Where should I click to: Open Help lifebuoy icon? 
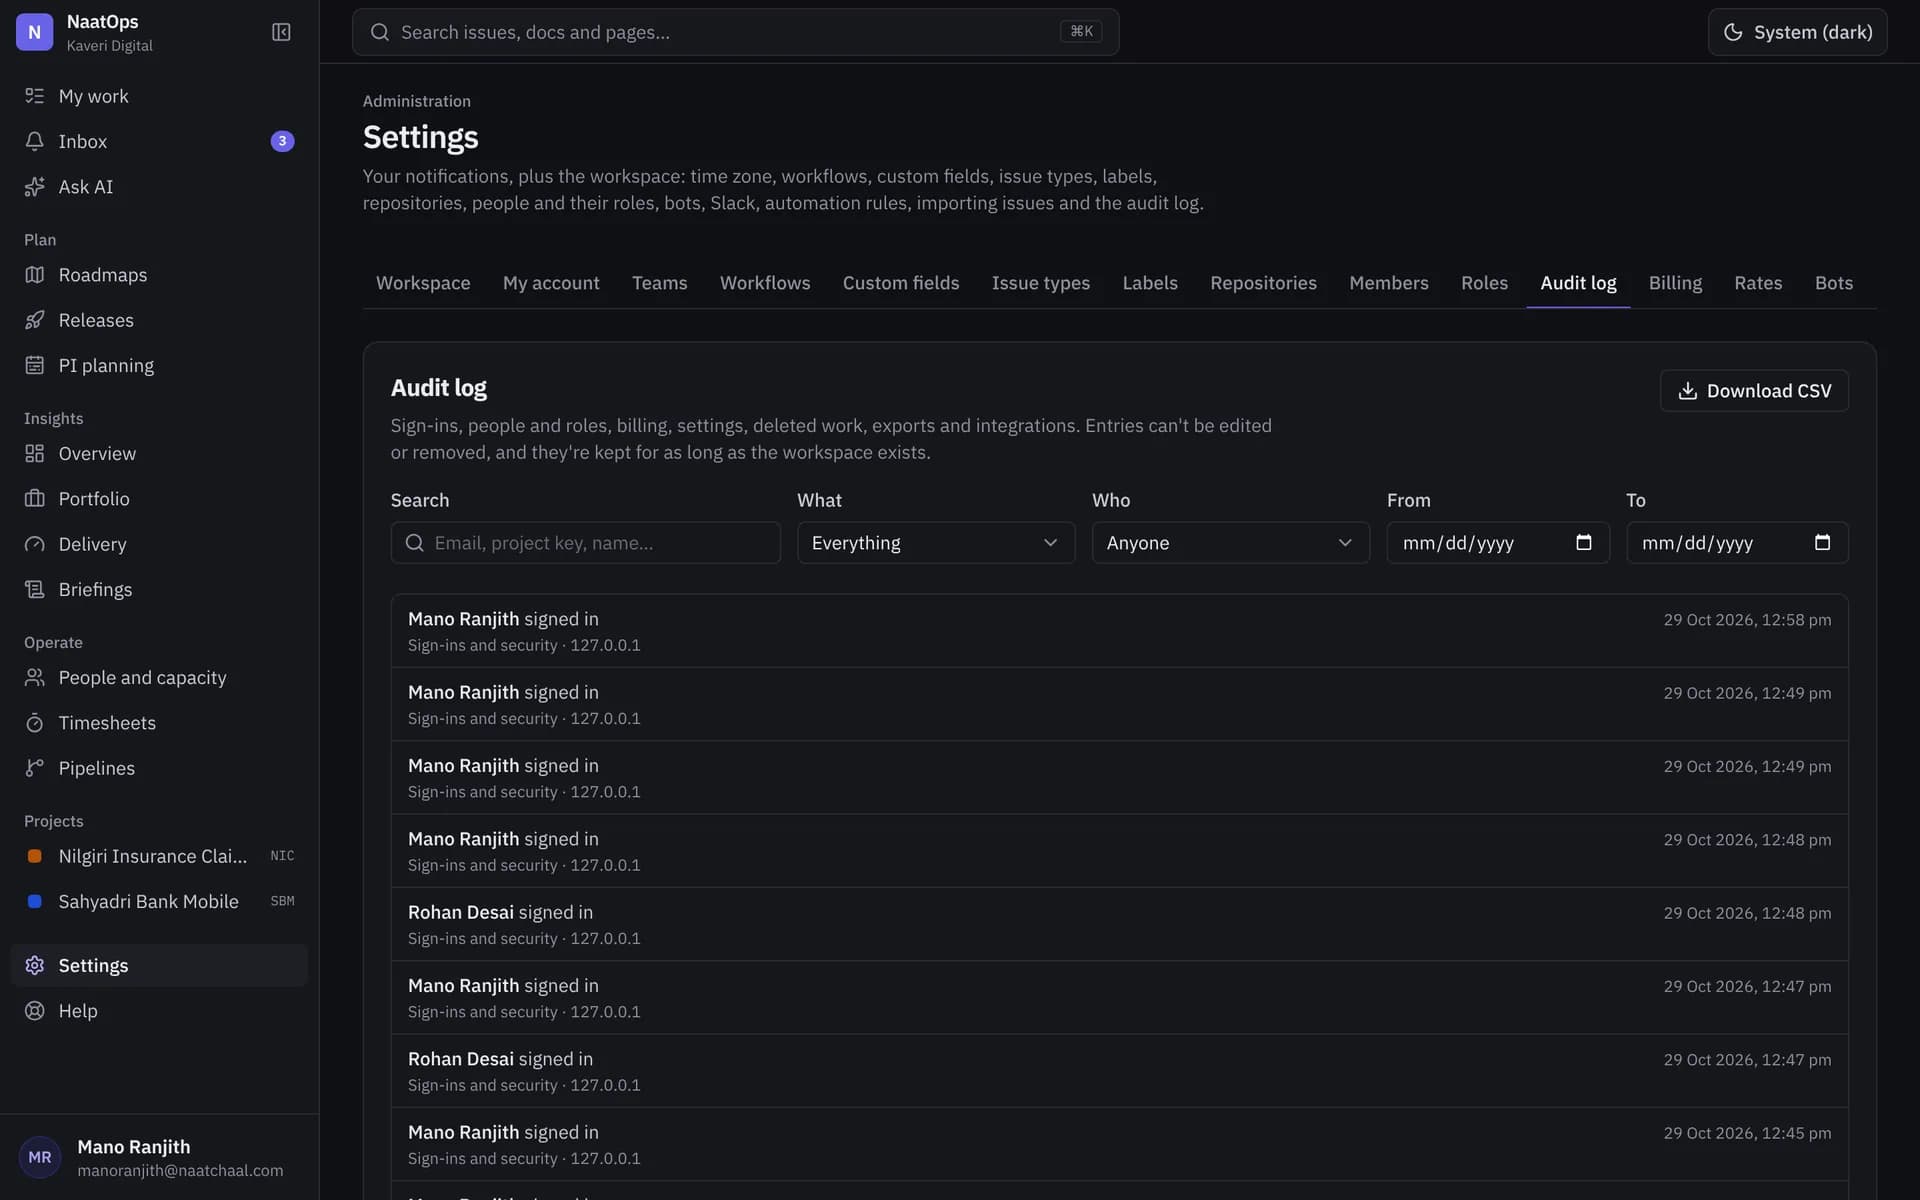tap(35, 1011)
